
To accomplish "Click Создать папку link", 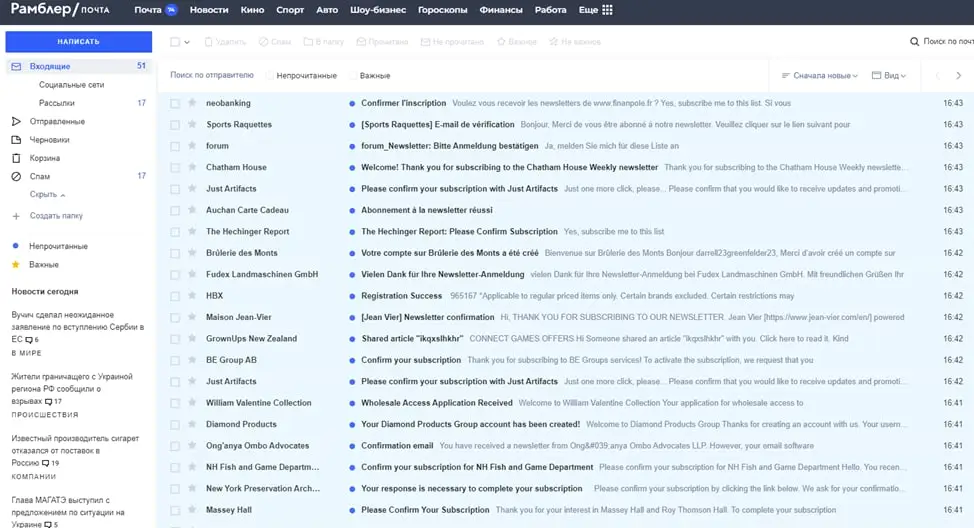I will click(56, 216).
